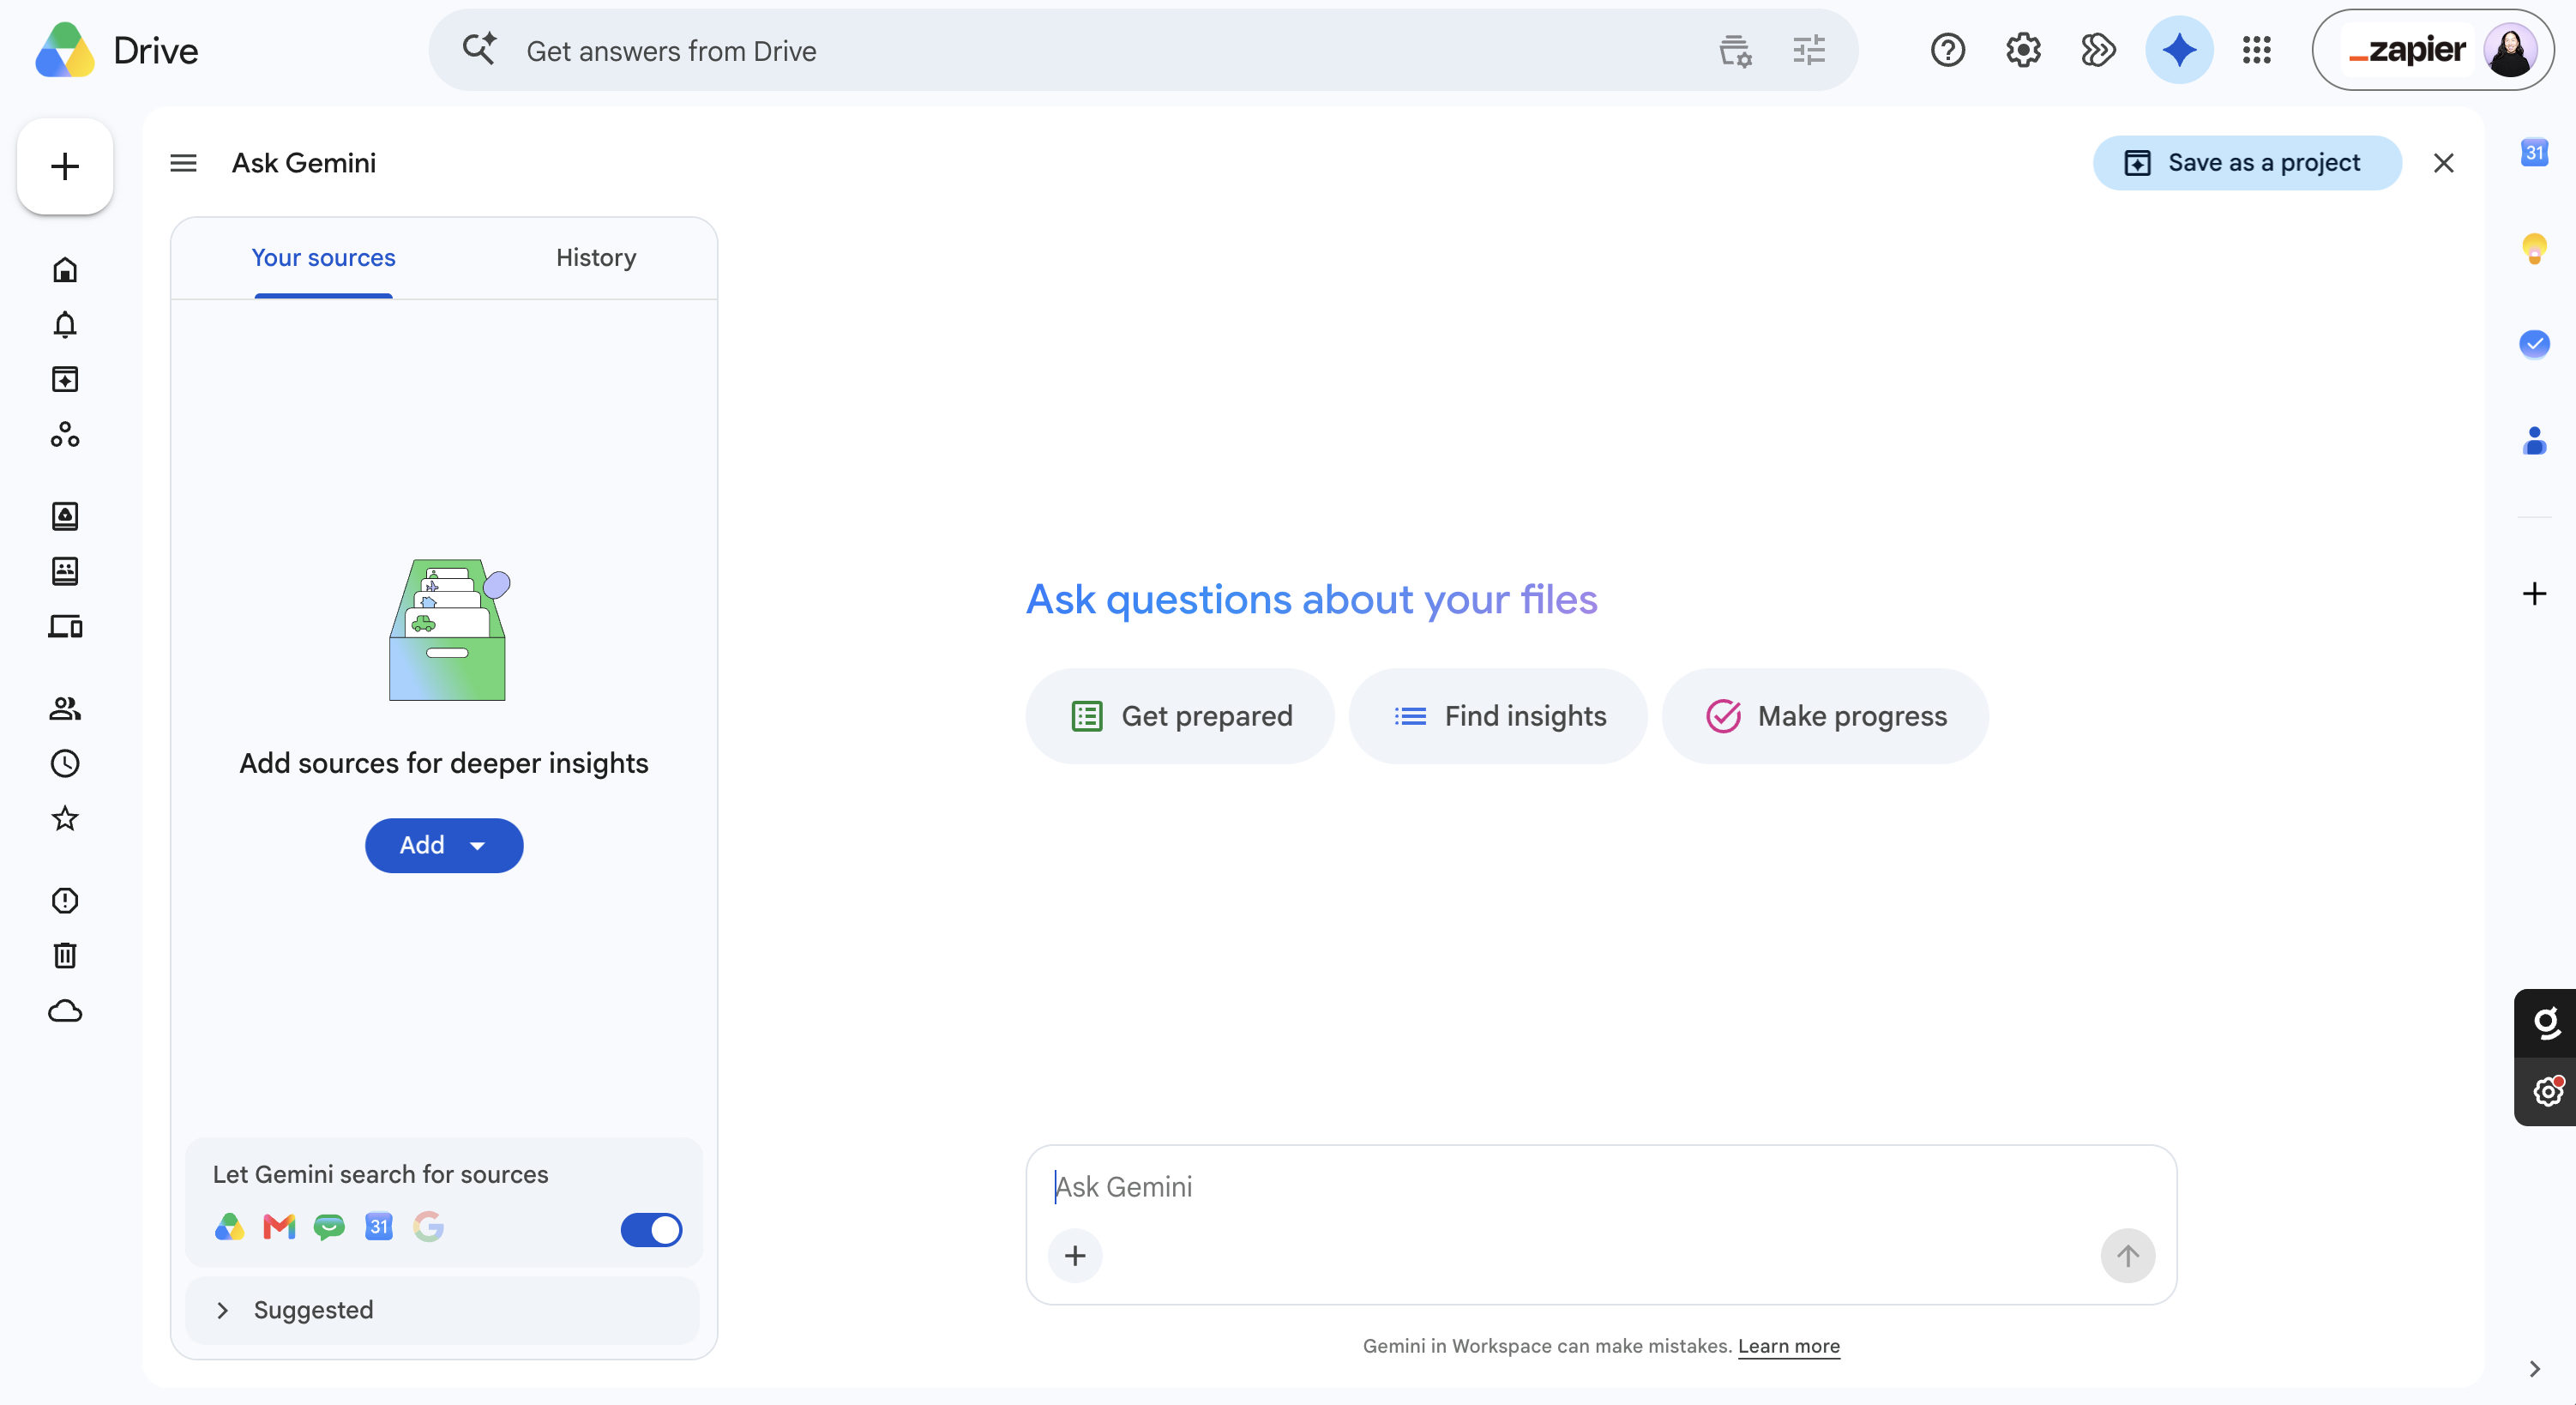Click the gear extension icon with red dot
Viewport: 2576px width, 1405px height.
2546,1091
